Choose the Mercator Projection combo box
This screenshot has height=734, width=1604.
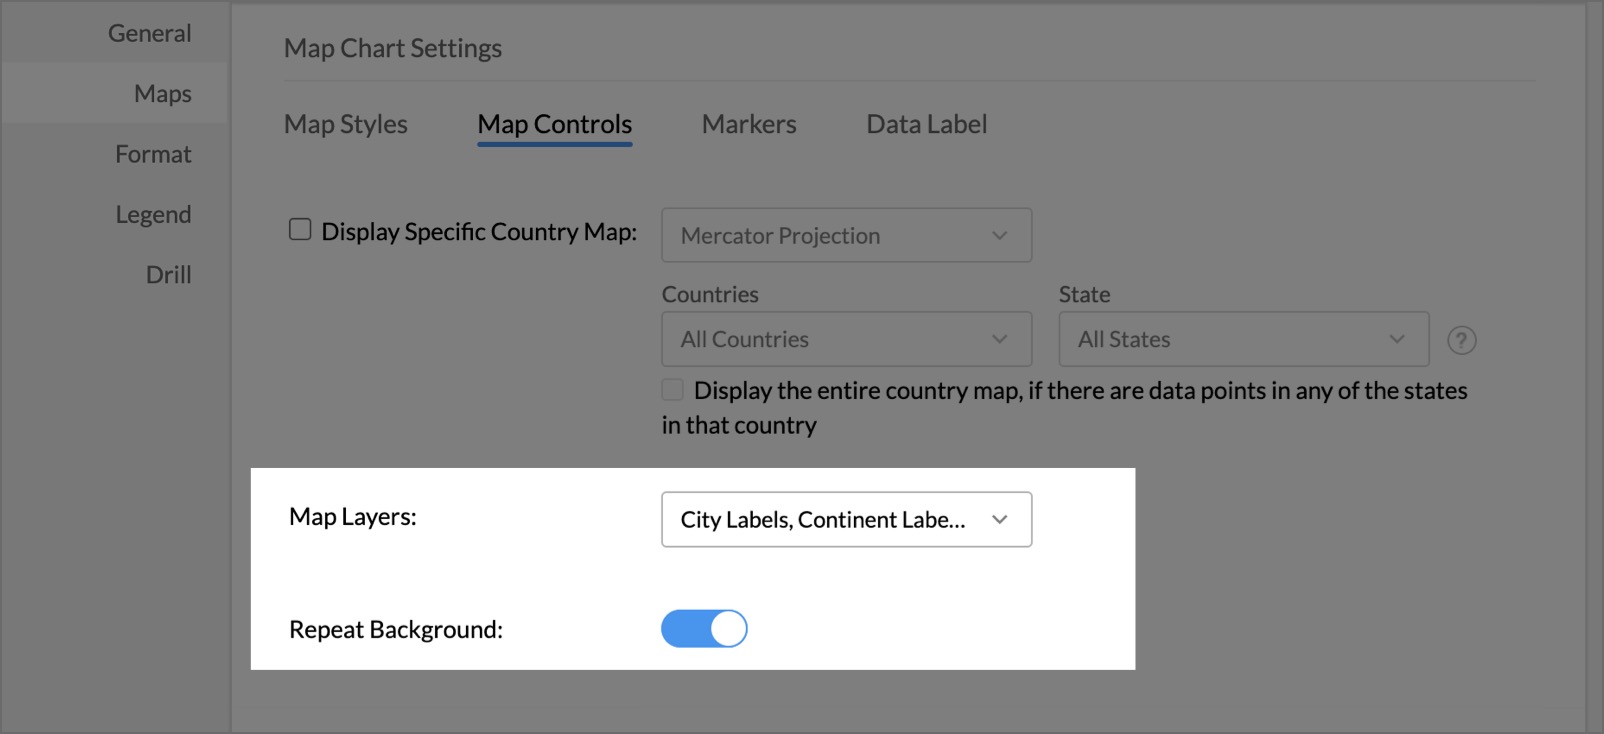point(846,235)
